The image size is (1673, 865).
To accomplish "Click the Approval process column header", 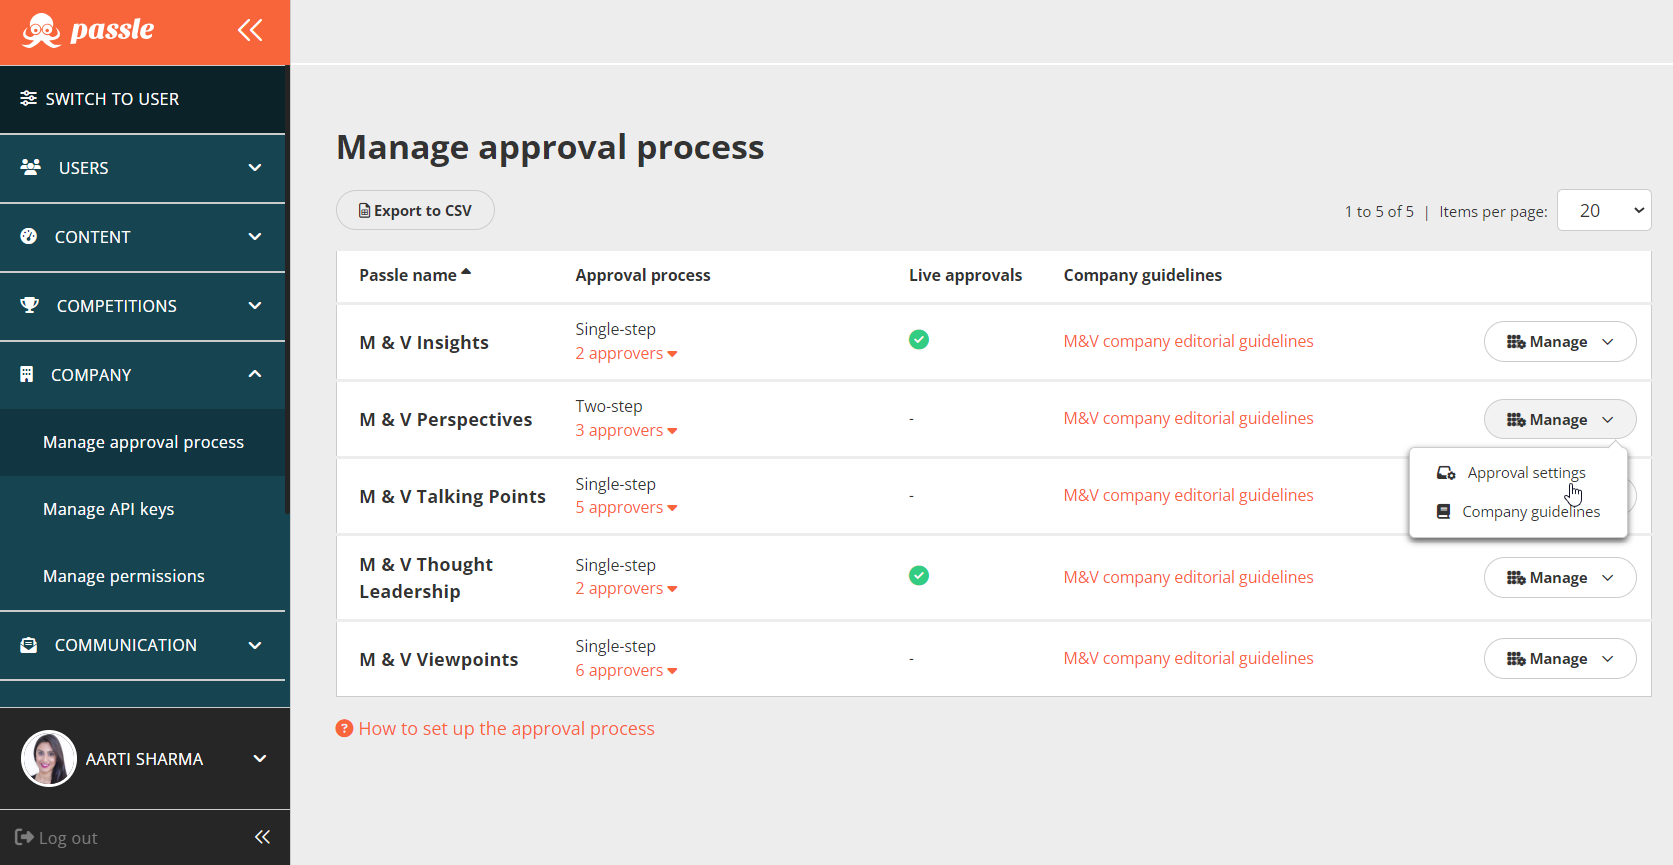I will pyautogui.click(x=643, y=275).
